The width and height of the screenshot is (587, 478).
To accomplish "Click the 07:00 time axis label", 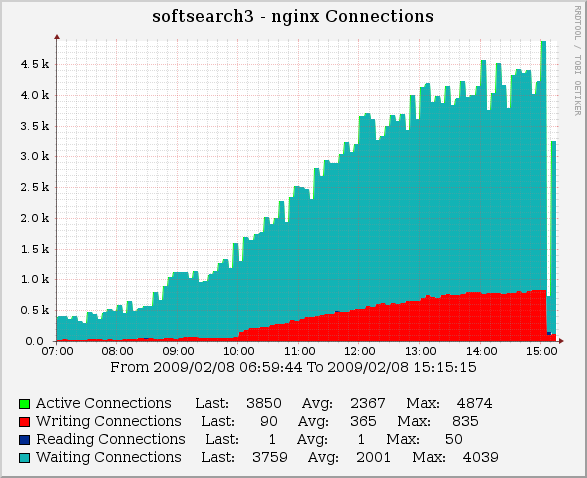I will pos(57,351).
